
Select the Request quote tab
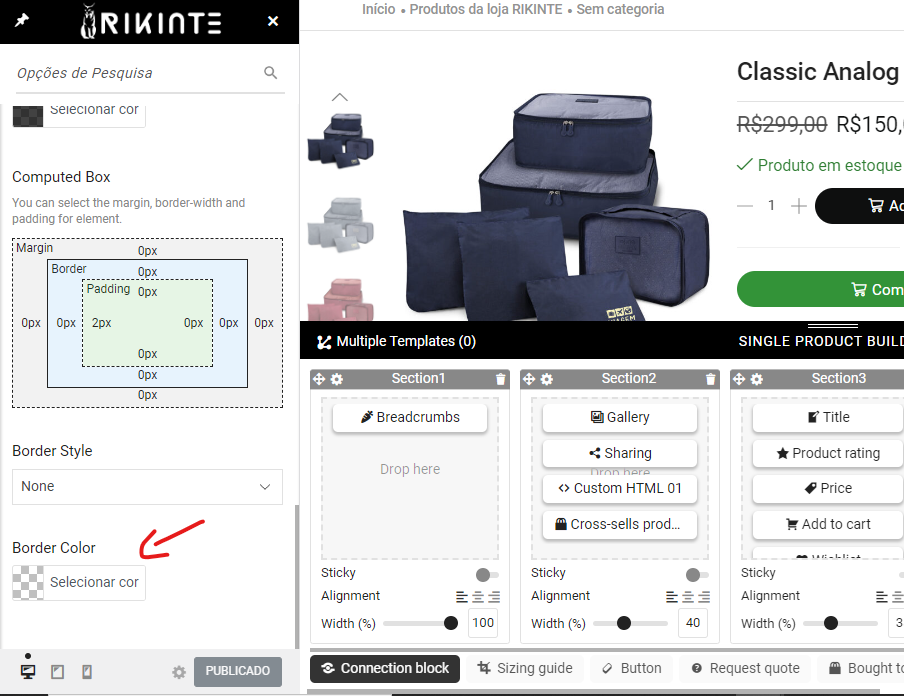[745, 669]
